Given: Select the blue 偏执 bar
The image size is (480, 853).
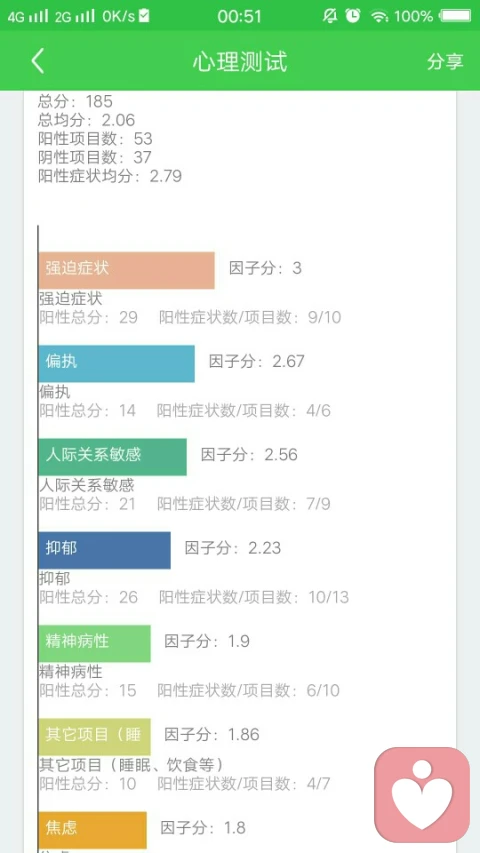Looking at the screenshot, I should point(116,363).
